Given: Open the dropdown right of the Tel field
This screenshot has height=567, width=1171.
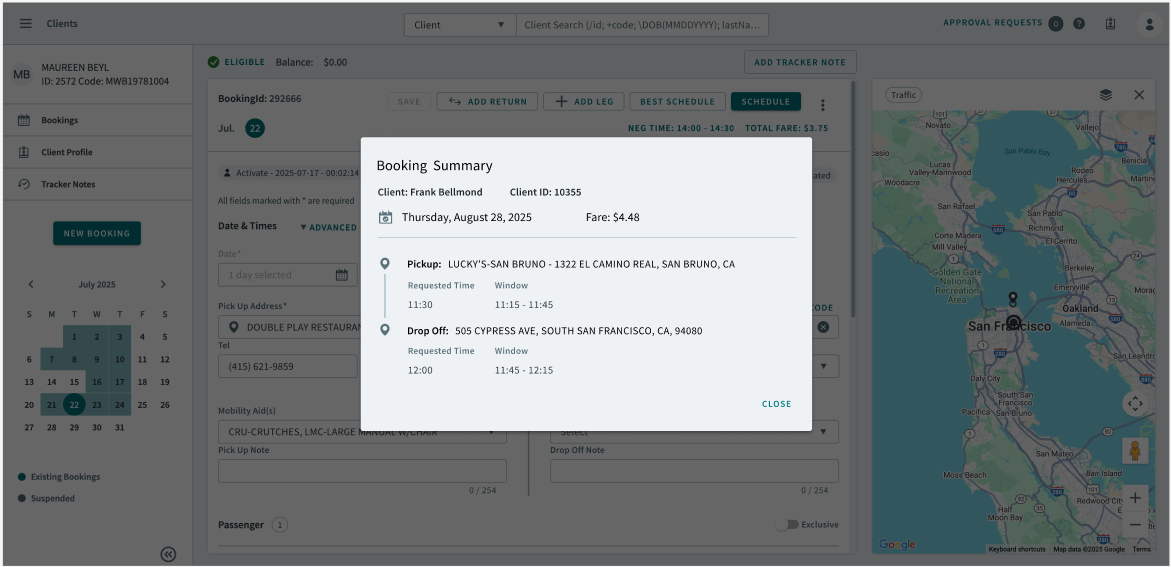Looking at the screenshot, I should pyautogui.click(x=824, y=366).
